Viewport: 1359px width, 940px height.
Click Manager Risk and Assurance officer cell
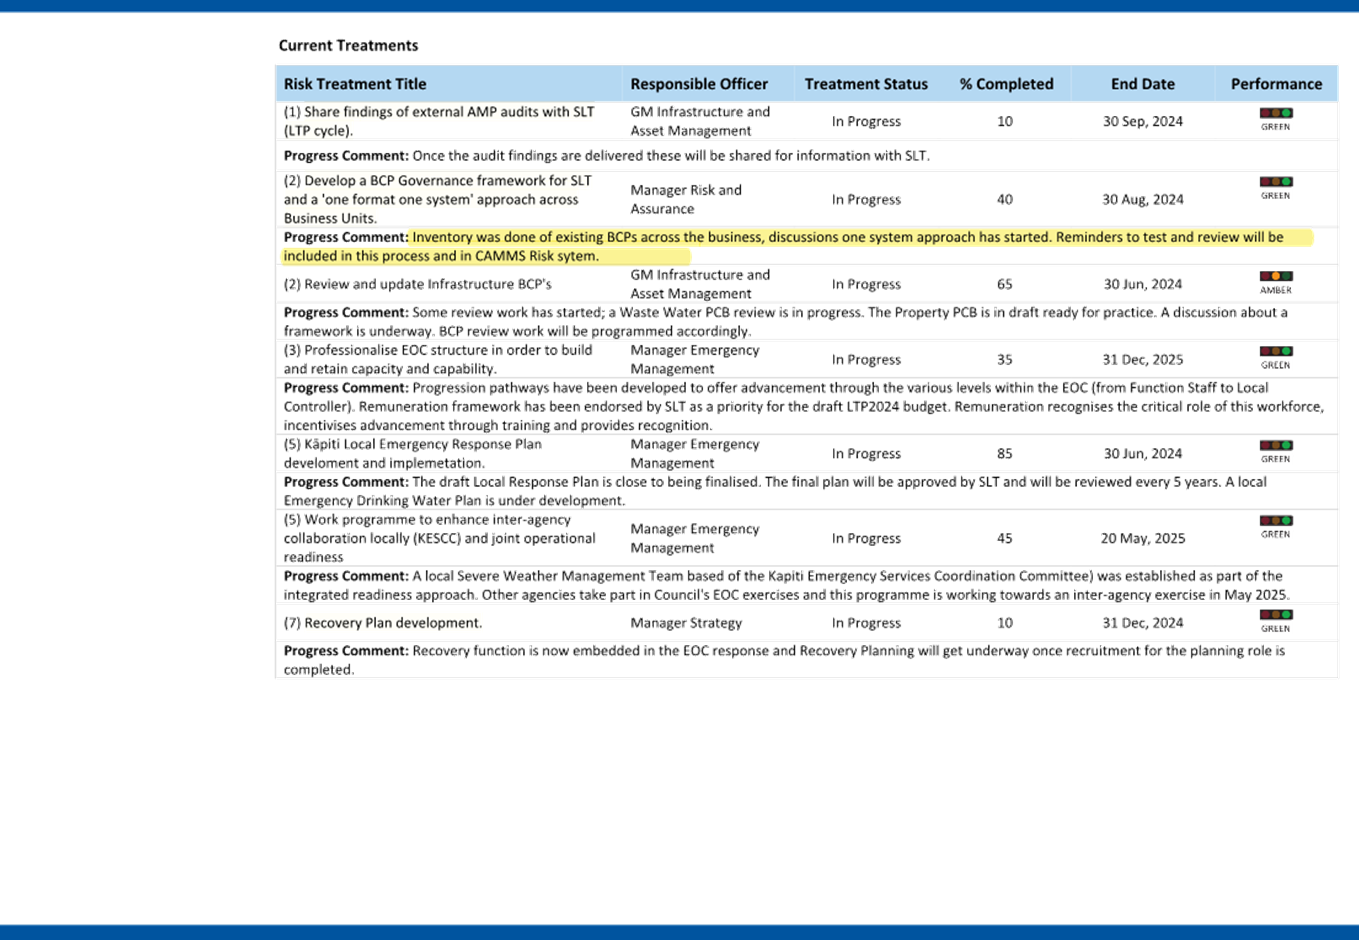(x=686, y=199)
